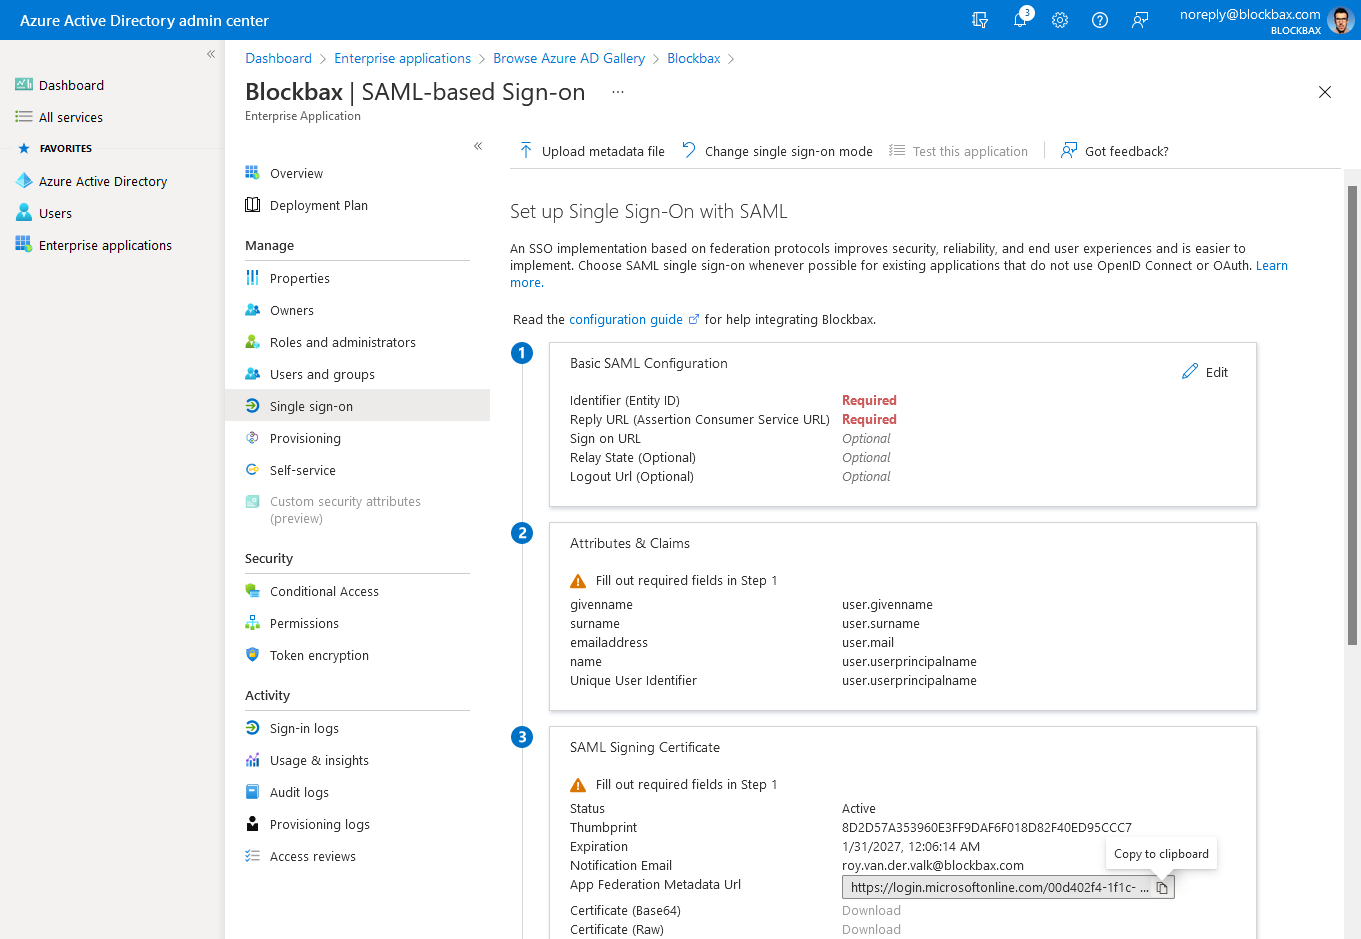1361x939 pixels.
Task: Download the Certificate (Base64)
Action: [871, 910]
